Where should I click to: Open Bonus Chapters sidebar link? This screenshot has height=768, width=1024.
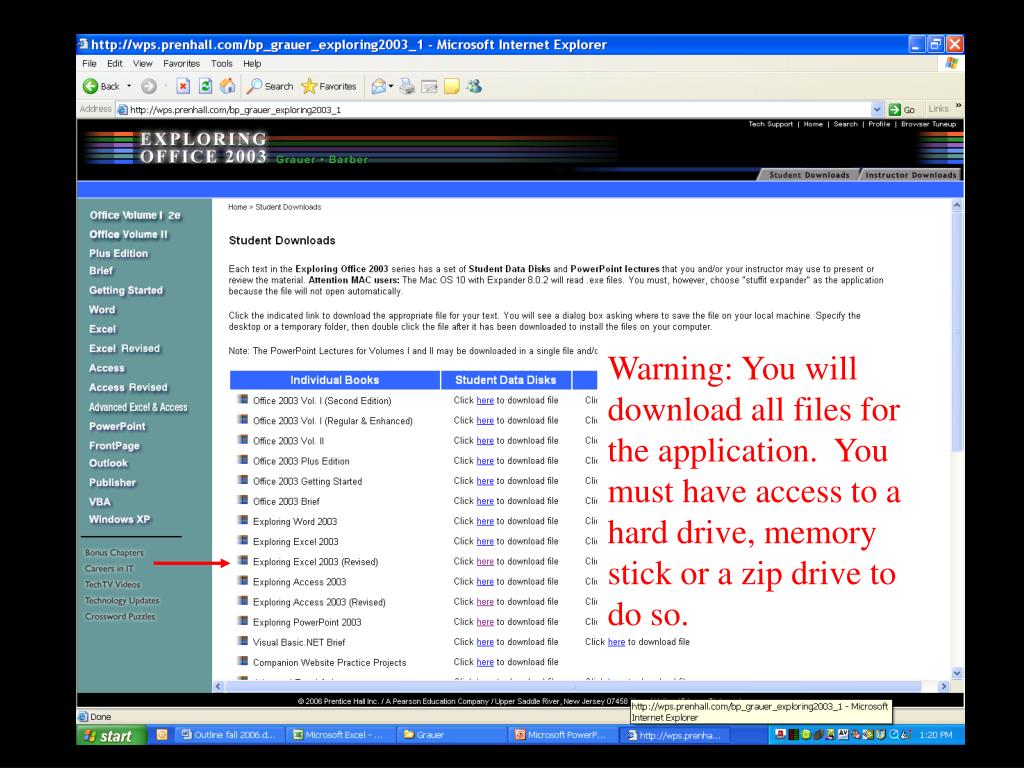point(114,552)
